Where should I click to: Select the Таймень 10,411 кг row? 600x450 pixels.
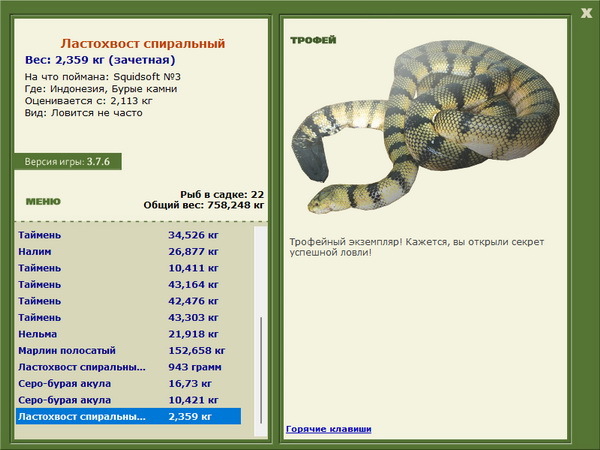(x=129, y=268)
